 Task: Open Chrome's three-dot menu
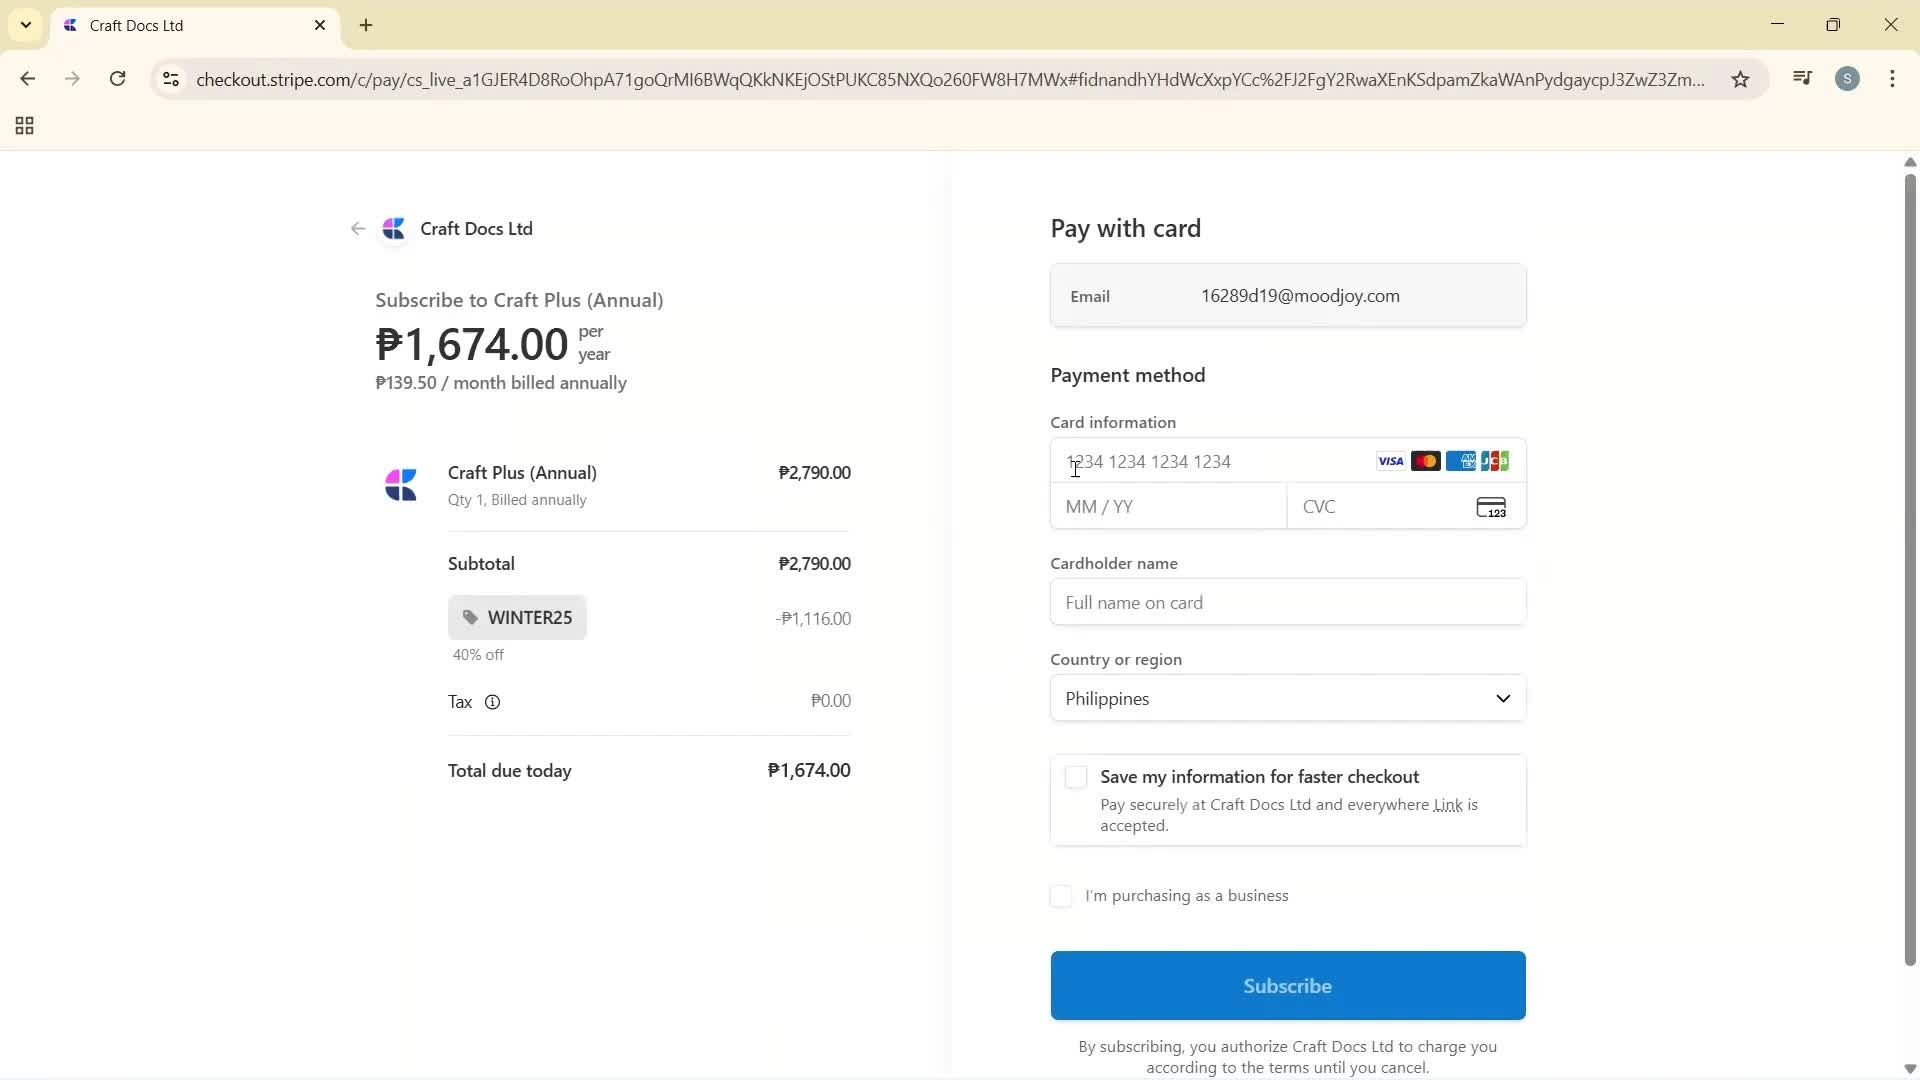click(1893, 79)
